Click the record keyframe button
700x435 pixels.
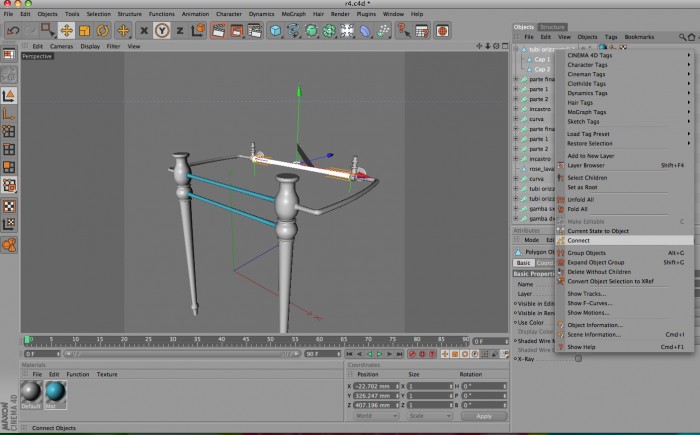[412, 354]
